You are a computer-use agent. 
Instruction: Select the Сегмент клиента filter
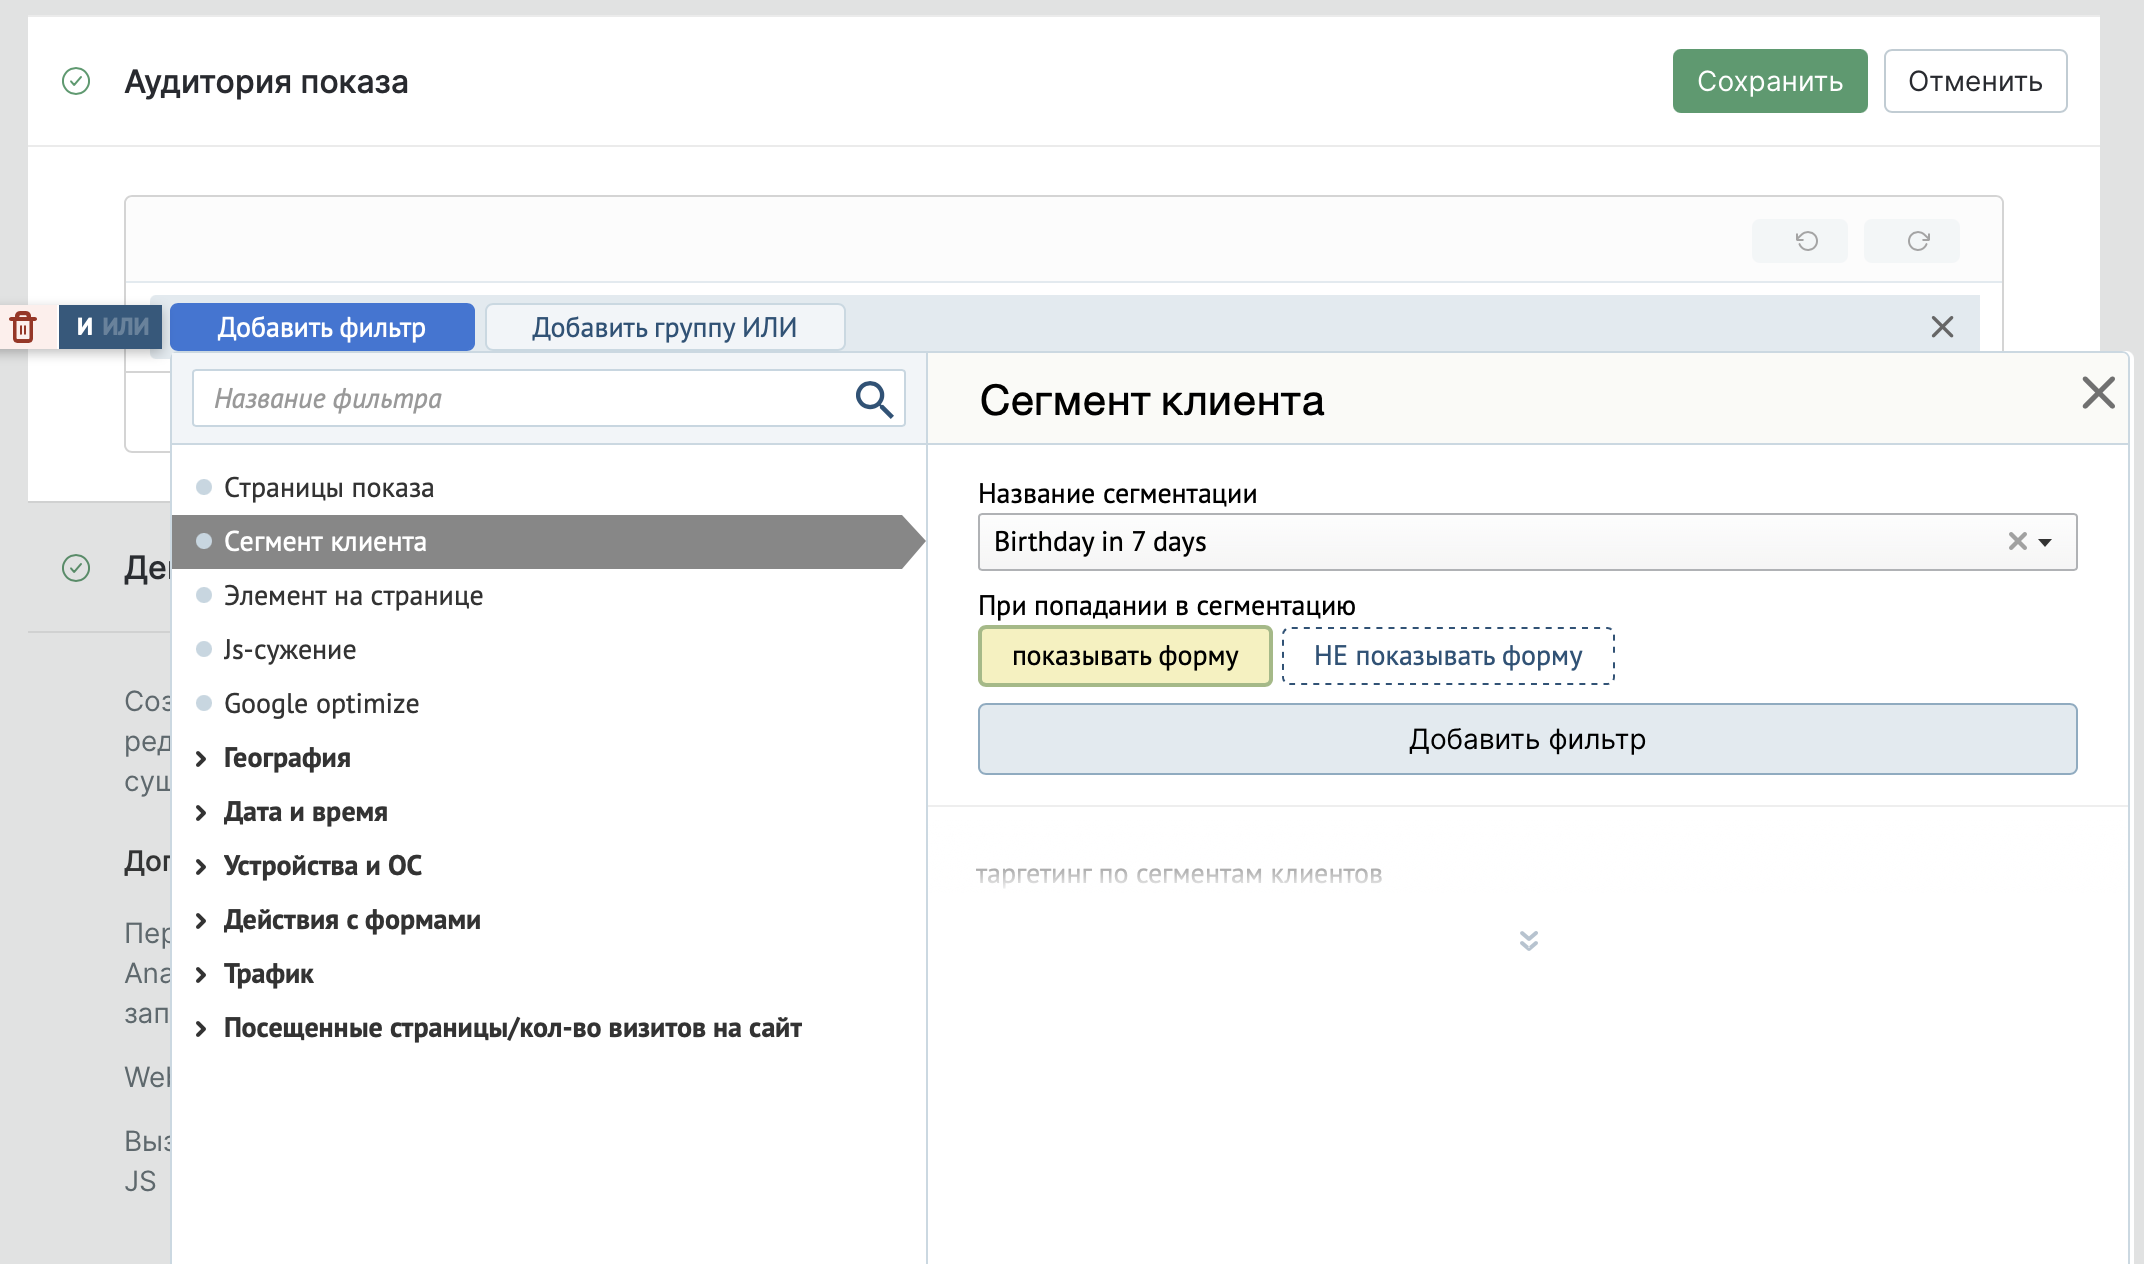click(548, 542)
